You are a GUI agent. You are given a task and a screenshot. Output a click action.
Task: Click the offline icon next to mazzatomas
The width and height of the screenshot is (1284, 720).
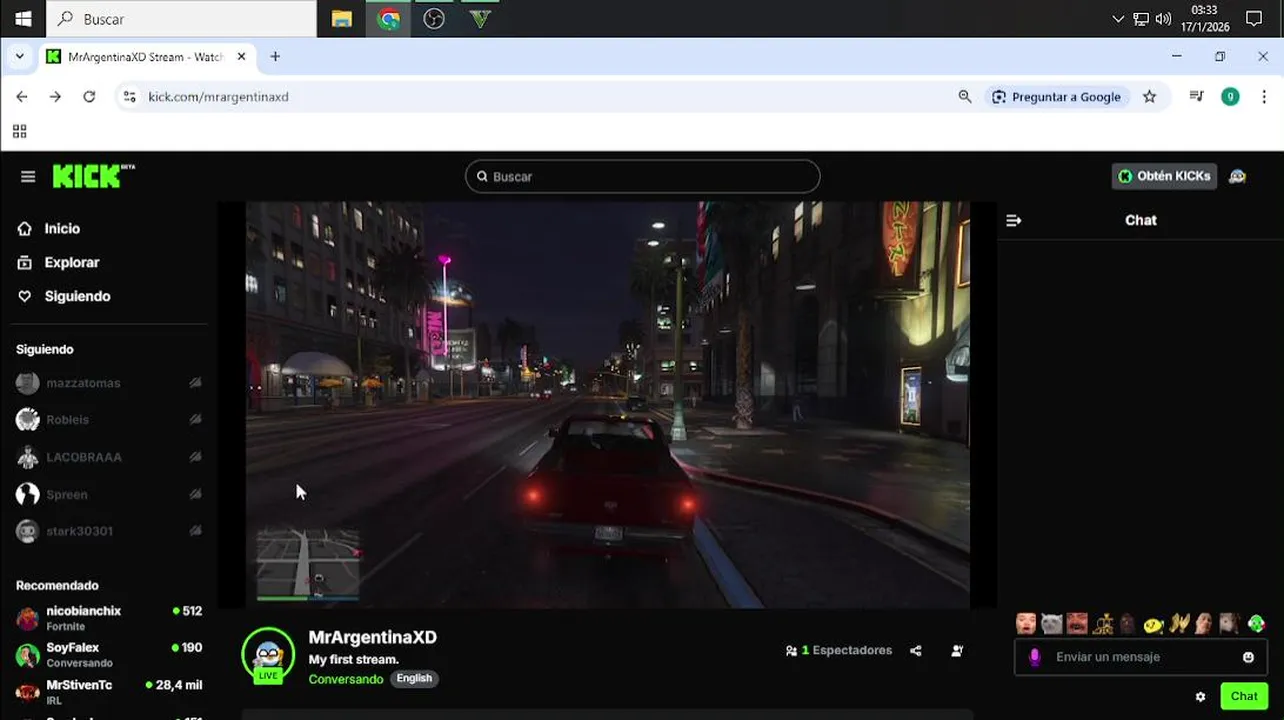pyautogui.click(x=195, y=383)
